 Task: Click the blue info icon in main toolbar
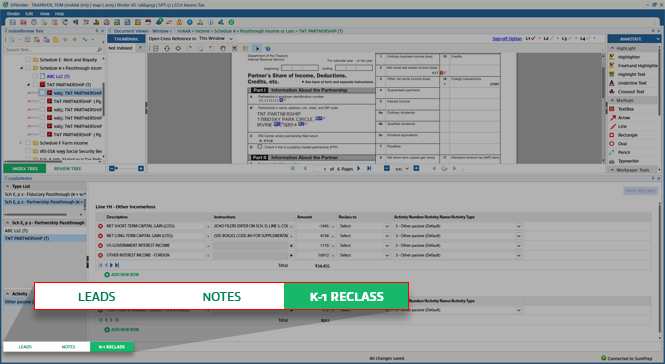point(210,22)
